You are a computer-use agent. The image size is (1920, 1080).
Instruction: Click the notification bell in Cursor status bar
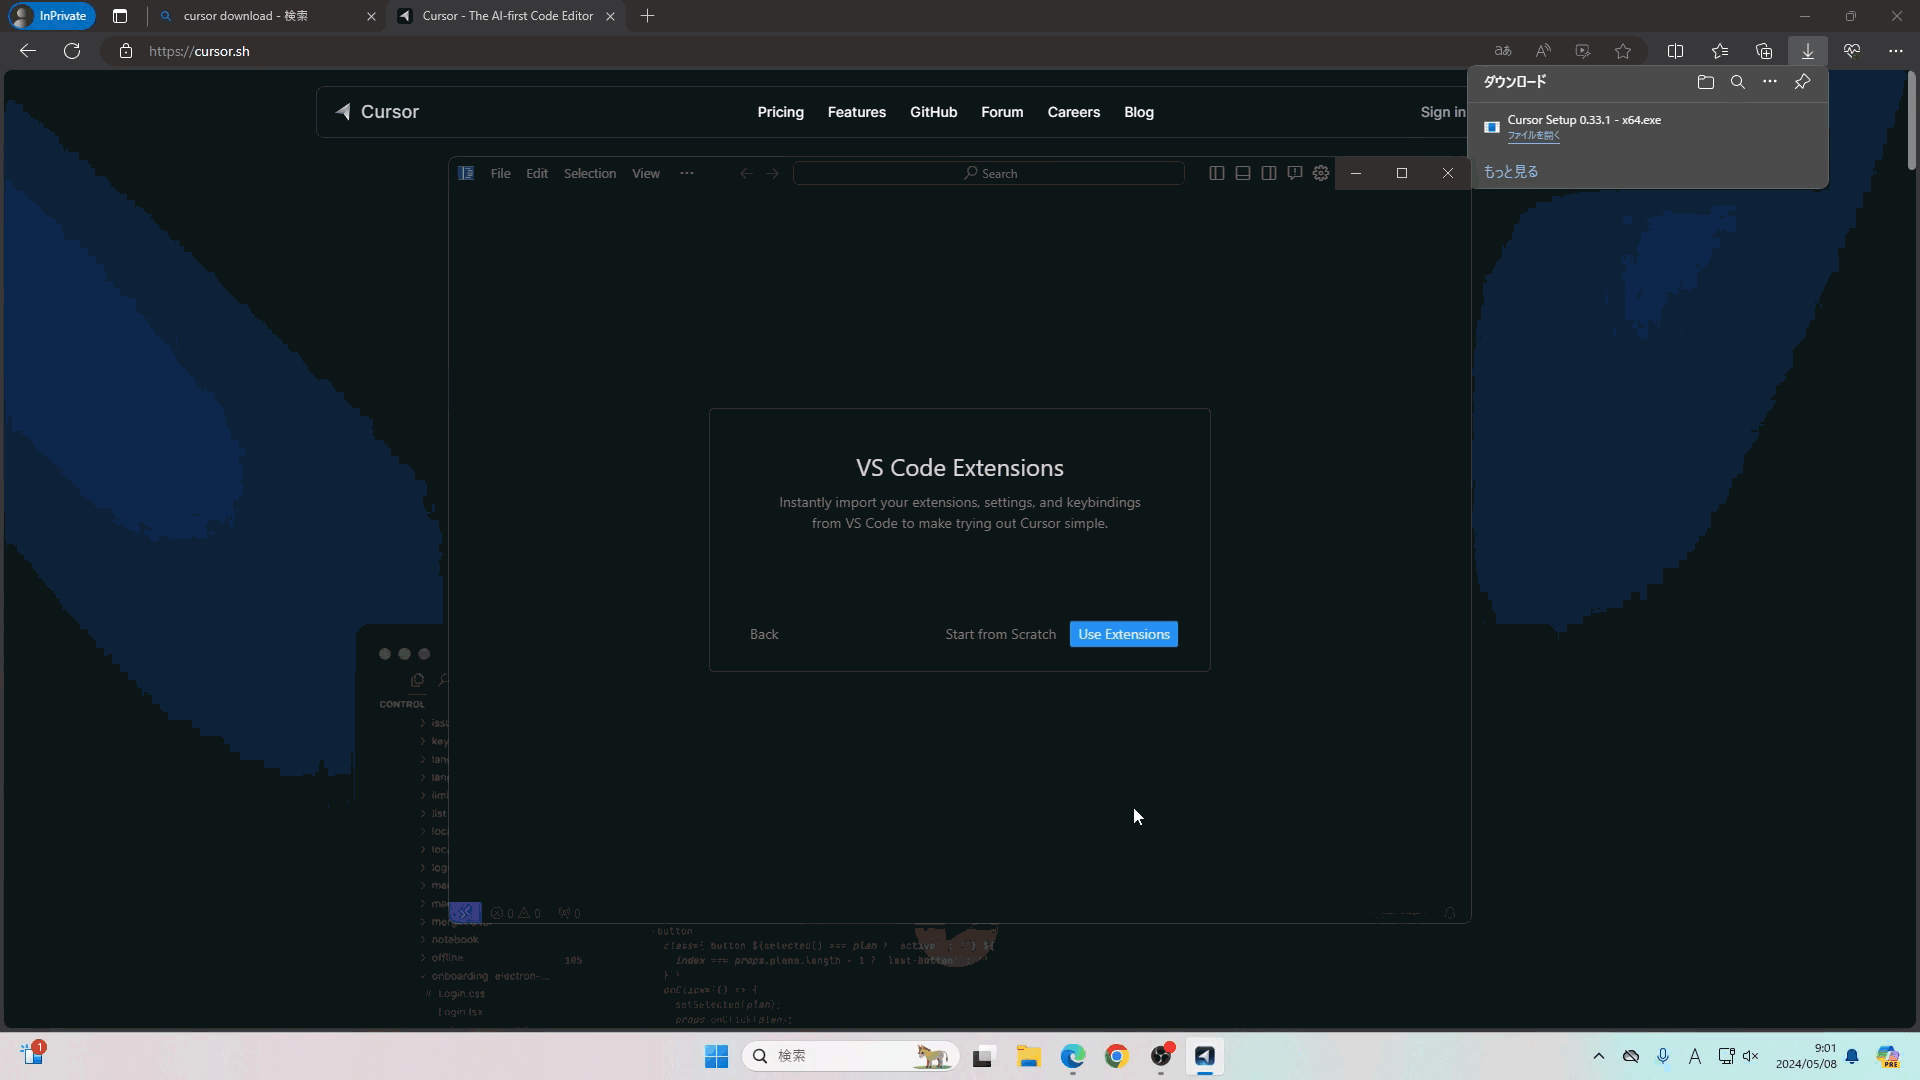point(1449,913)
